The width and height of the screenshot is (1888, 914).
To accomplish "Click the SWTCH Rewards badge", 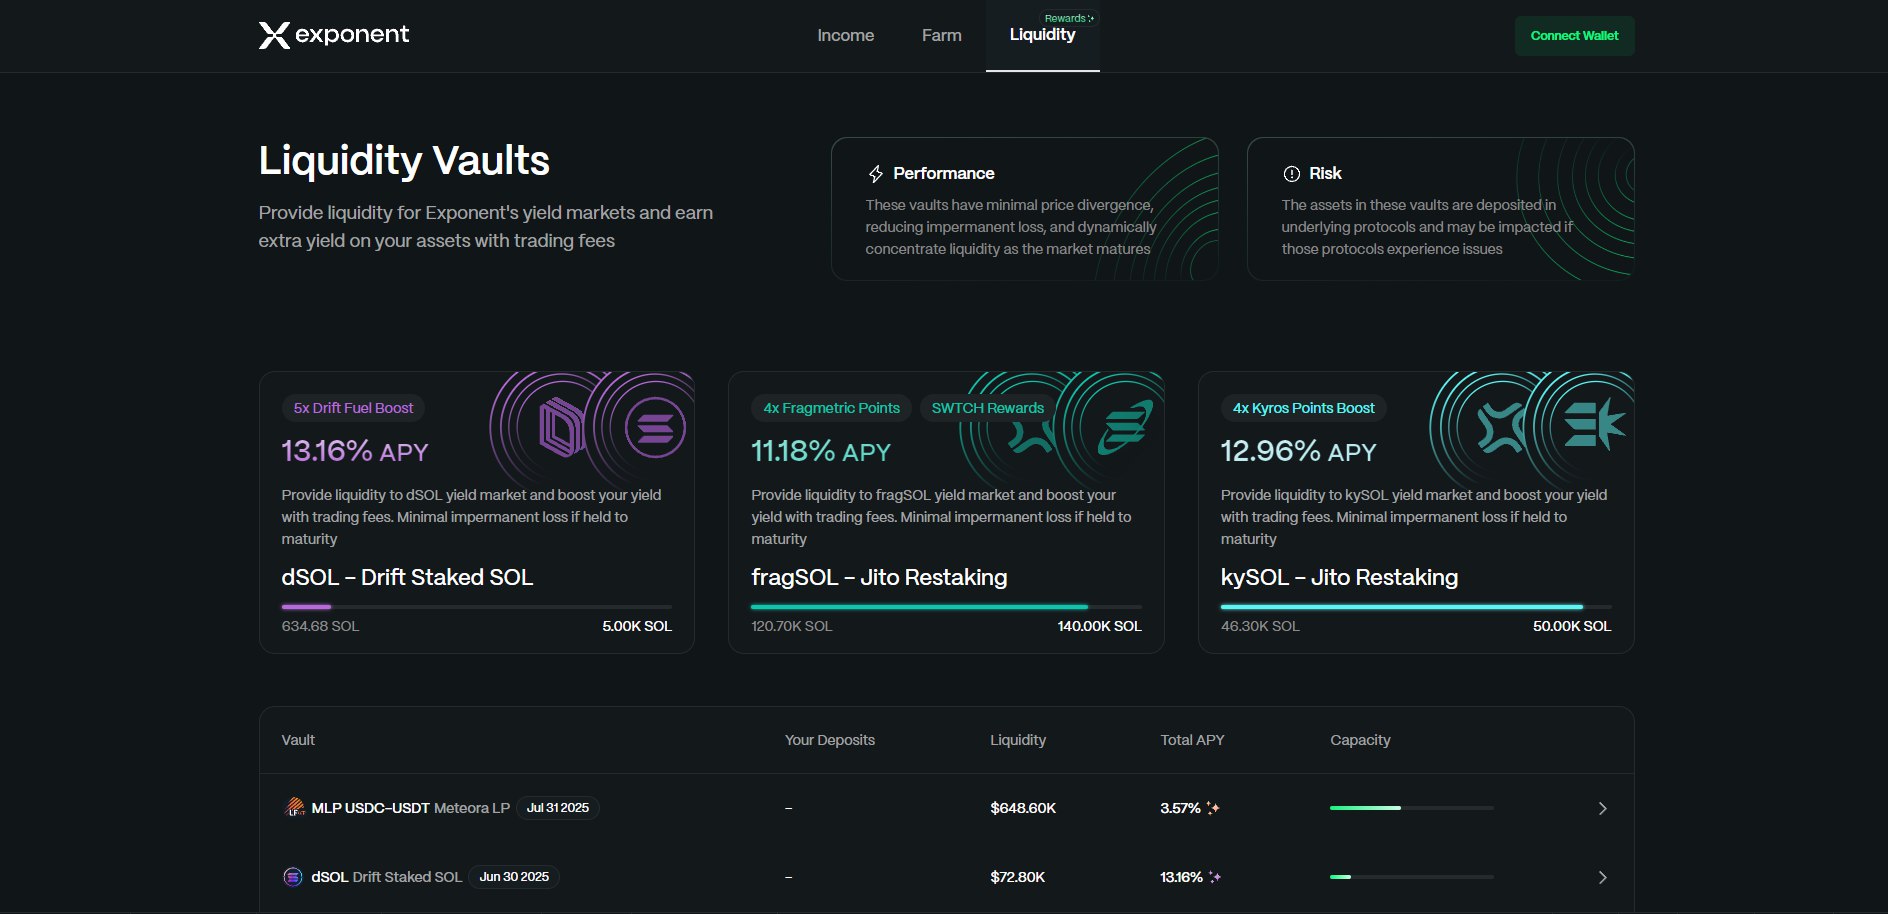I will point(987,408).
